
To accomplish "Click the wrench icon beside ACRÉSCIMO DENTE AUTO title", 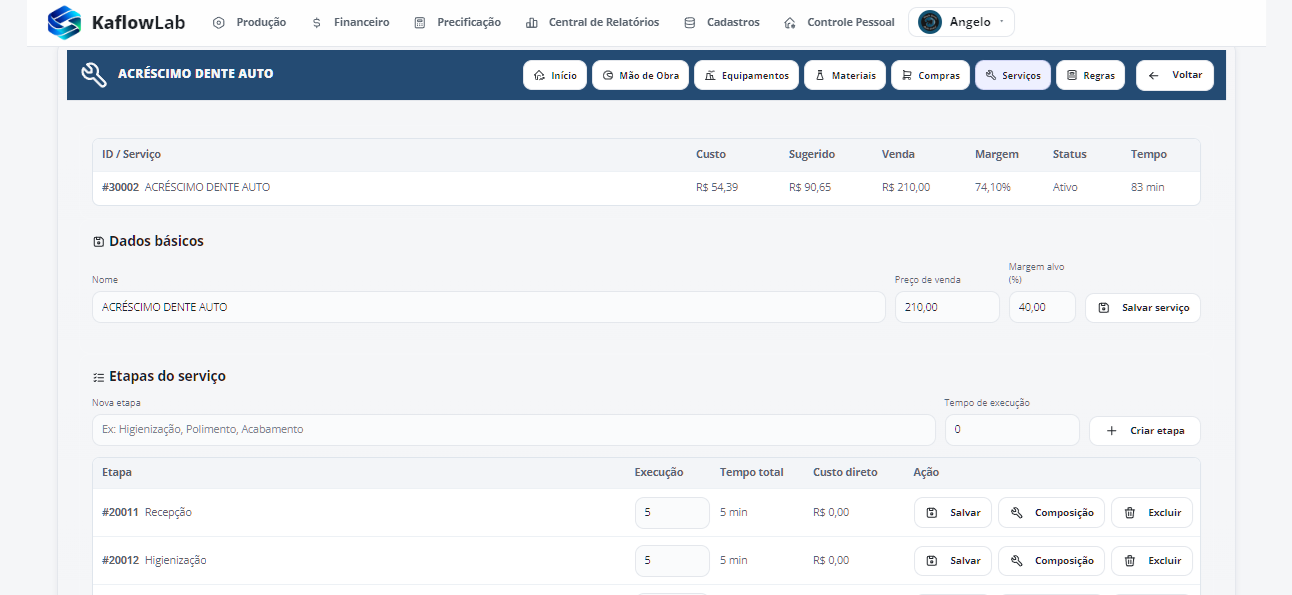I will tap(94, 75).
